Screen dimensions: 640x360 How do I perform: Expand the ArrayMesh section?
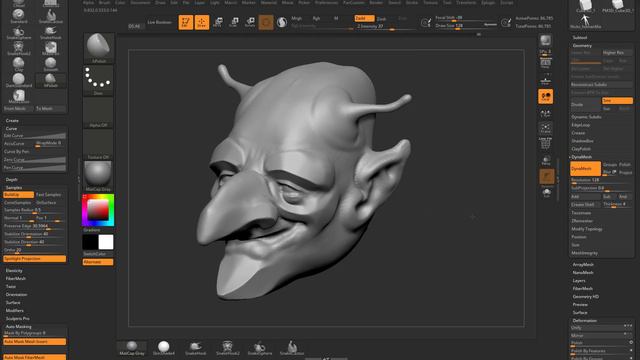point(583,264)
